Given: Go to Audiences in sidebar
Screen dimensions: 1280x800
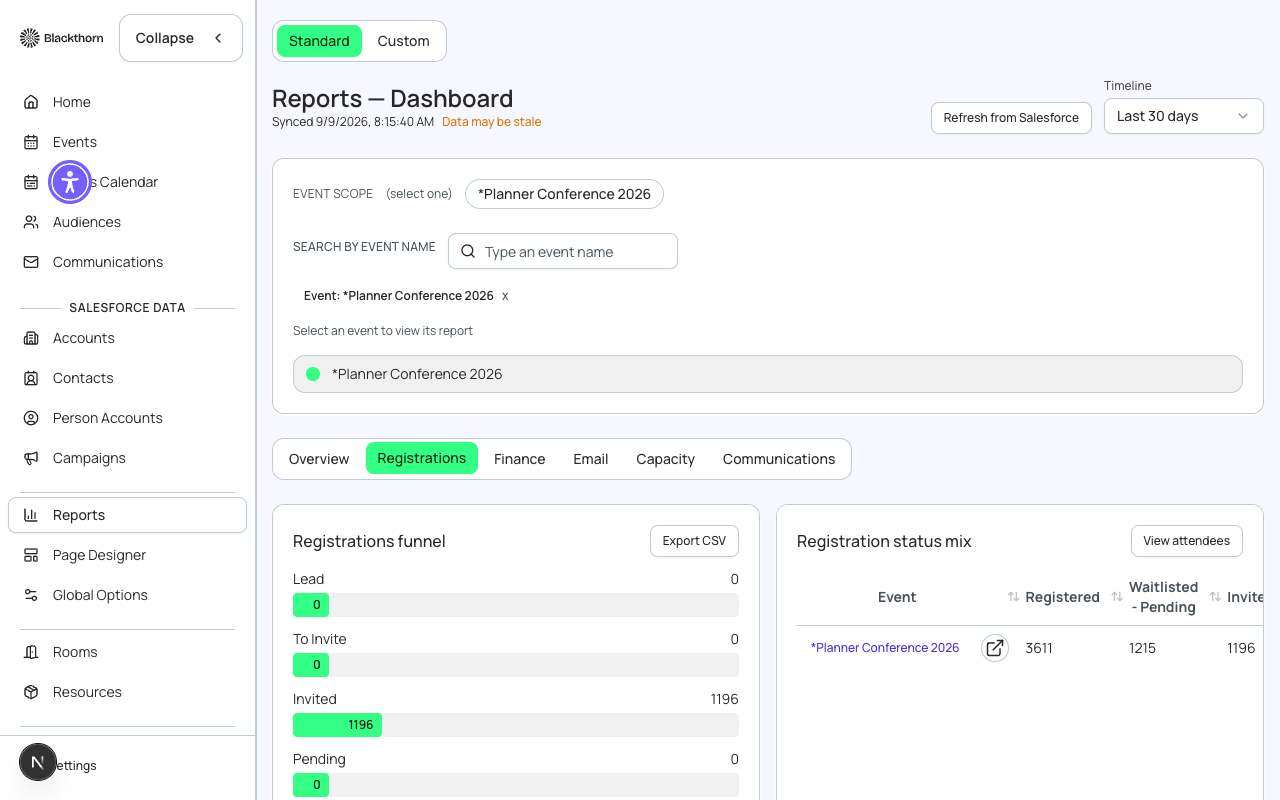Looking at the screenshot, I should (x=127, y=222).
